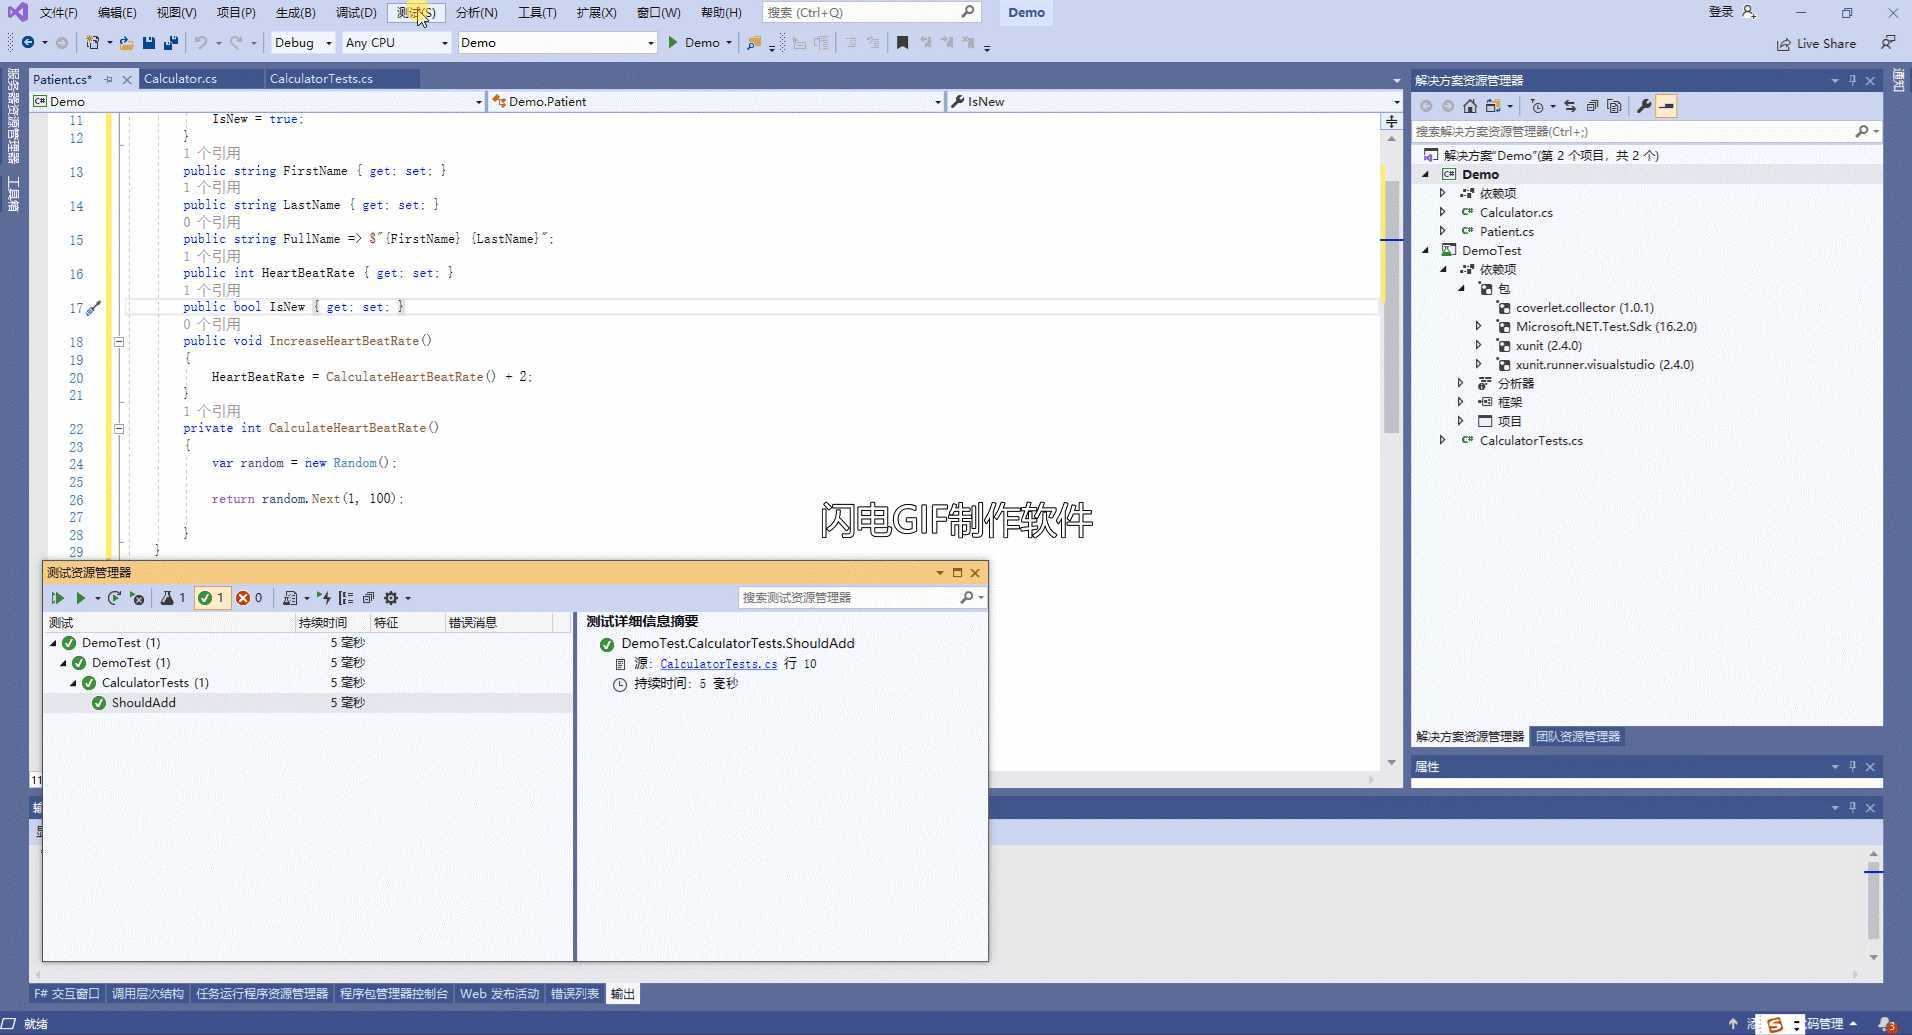Open Test Explorer settings gear

391,598
